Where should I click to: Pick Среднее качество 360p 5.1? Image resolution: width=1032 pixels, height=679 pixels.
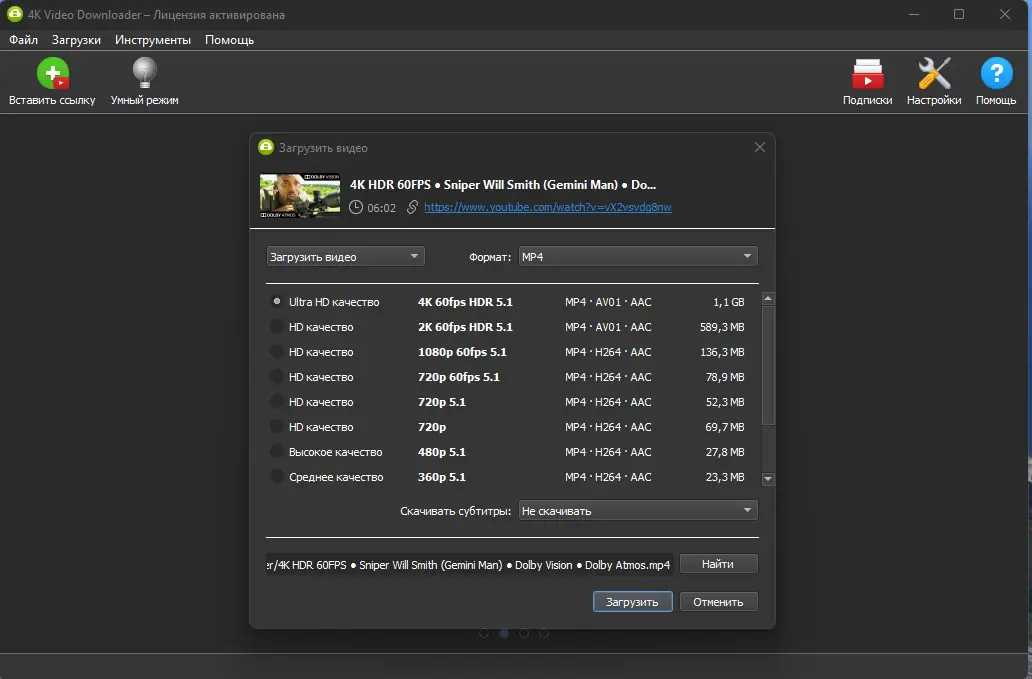(277, 476)
